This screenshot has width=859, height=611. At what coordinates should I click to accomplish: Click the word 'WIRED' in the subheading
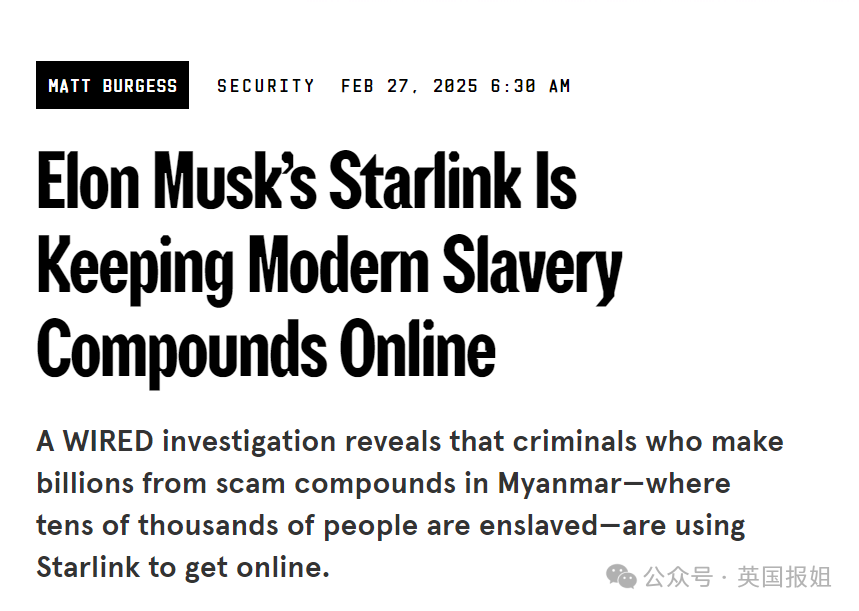point(108,441)
